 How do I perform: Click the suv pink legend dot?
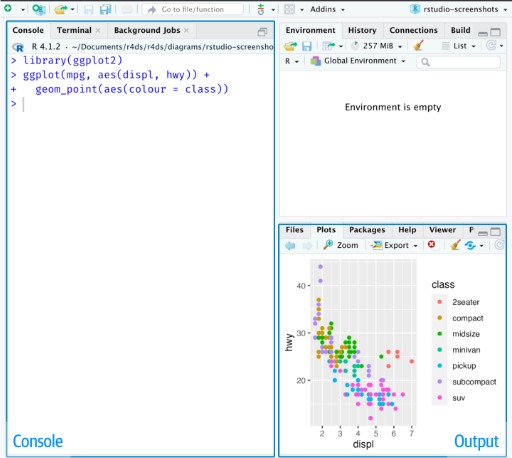440,397
